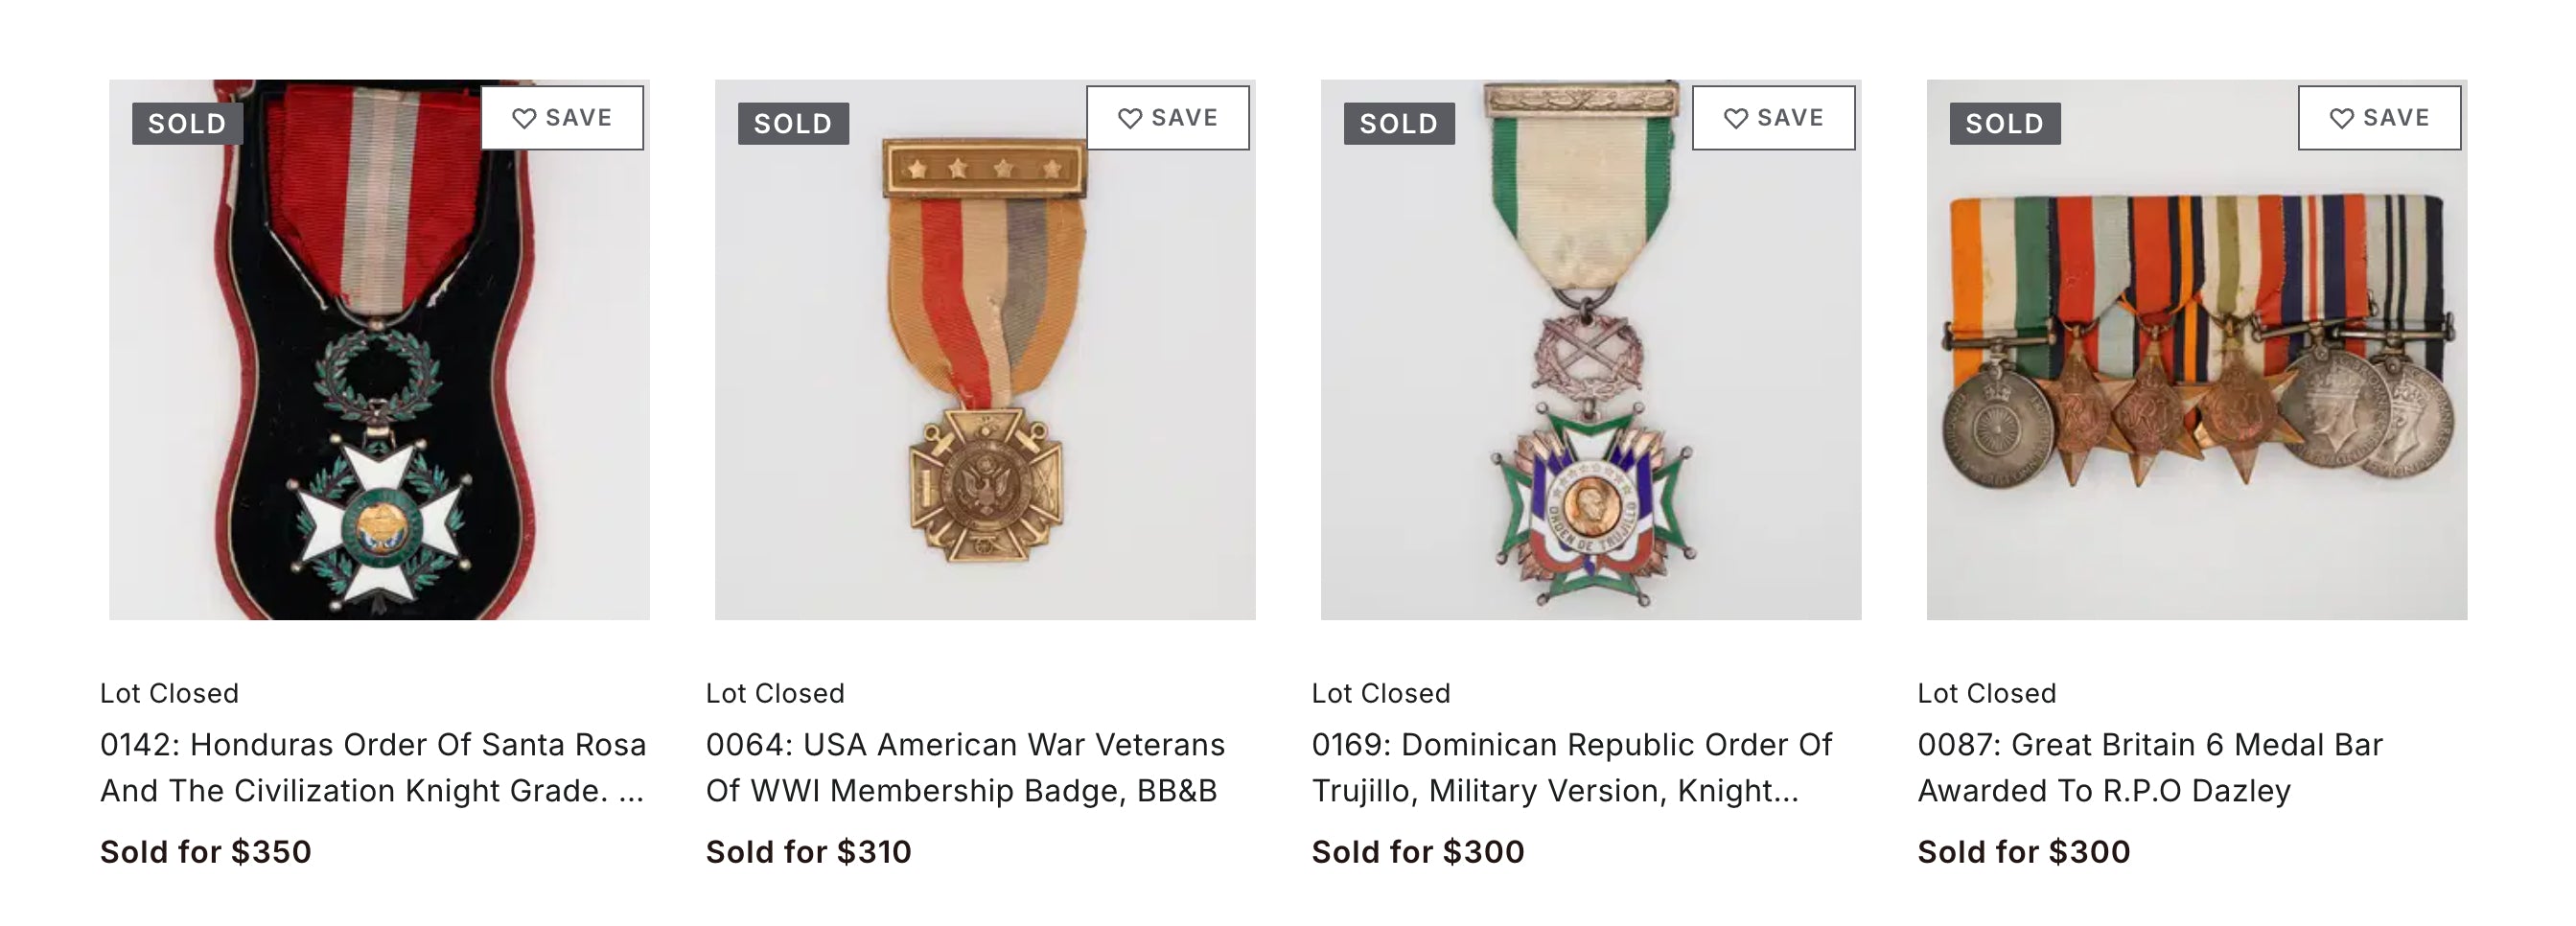Open lot 0087 Great Britain 6 Medal link
Screen dimensions: 2576x926
tap(2150, 767)
